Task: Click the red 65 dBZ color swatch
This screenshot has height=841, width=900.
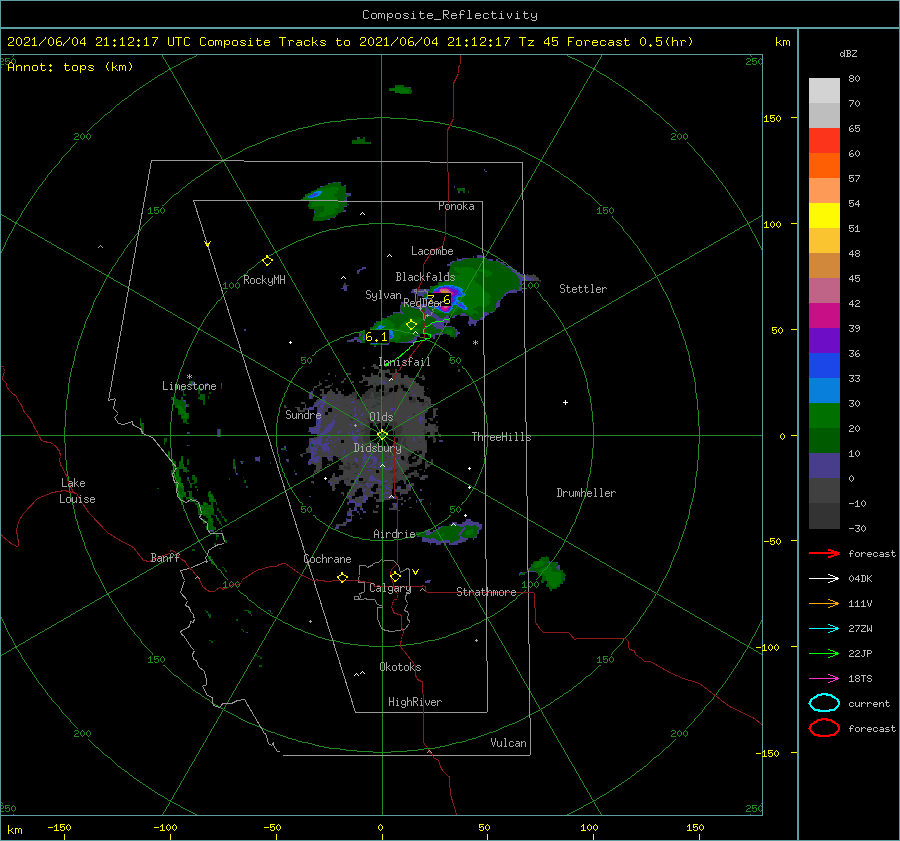Action: 824,141
